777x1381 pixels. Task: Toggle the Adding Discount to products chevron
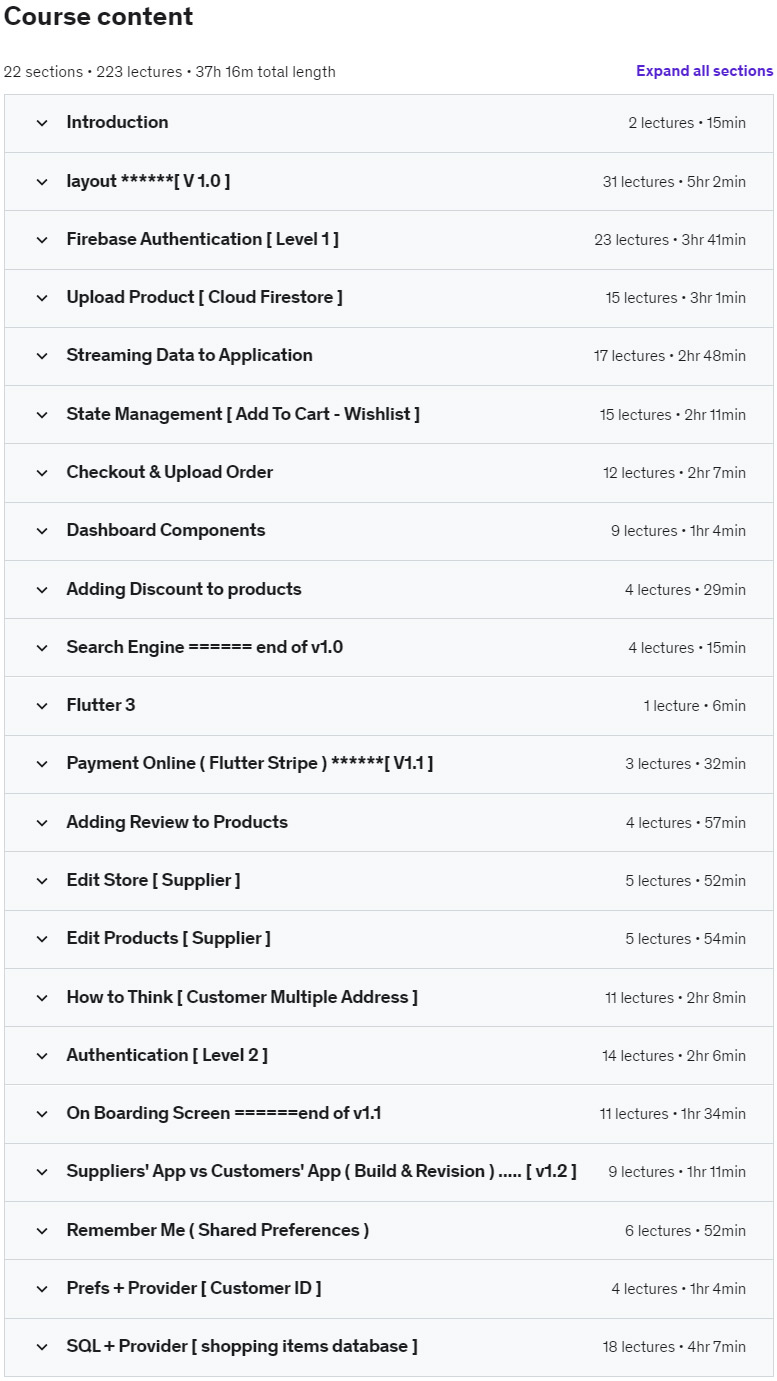pos(42,590)
